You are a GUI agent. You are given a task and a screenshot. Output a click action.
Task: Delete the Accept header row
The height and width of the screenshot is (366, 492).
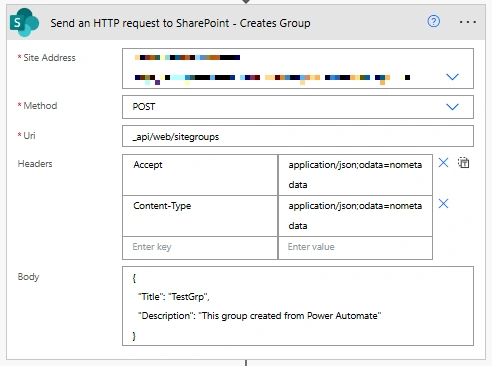coord(443,163)
